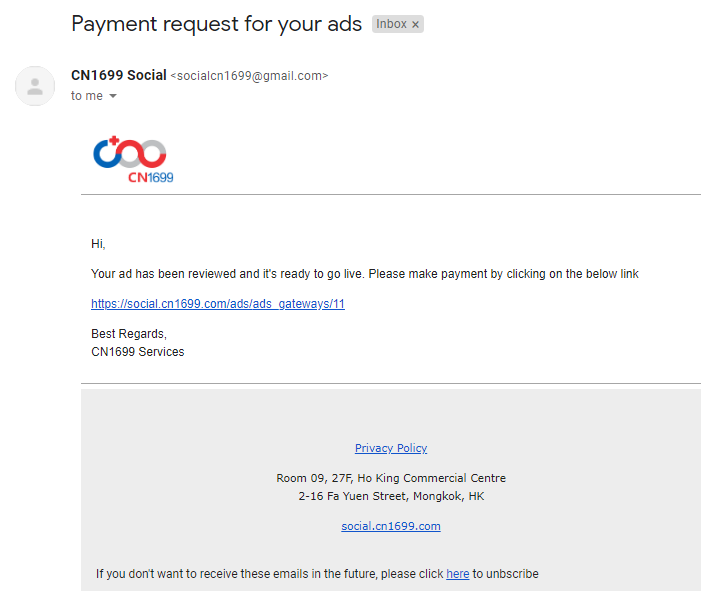Expand recipient details arrow beside "to me"
722x605 pixels.
tap(113, 96)
